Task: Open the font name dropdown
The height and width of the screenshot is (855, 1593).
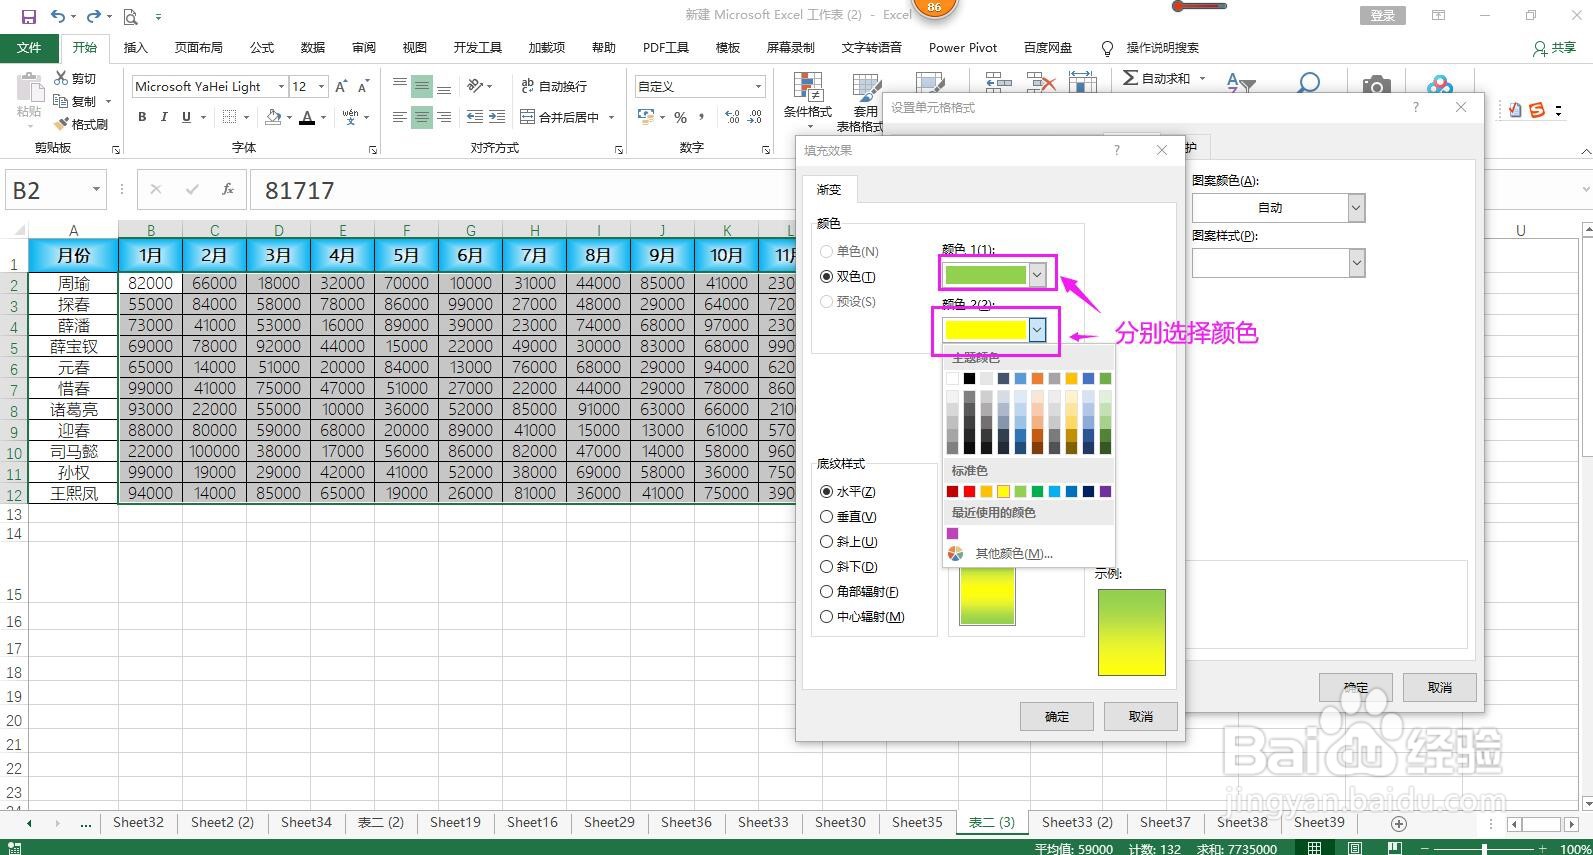Action: pyautogui.click(x=281, y=87)
